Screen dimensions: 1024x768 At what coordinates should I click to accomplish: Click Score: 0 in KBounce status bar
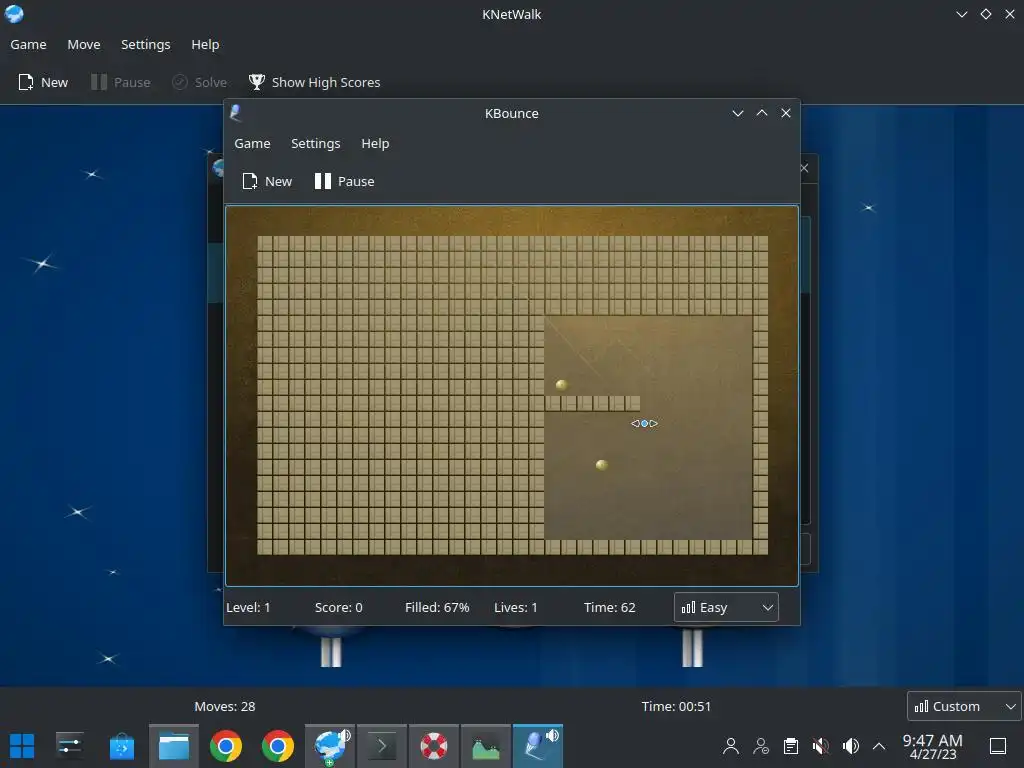[338, 607]
